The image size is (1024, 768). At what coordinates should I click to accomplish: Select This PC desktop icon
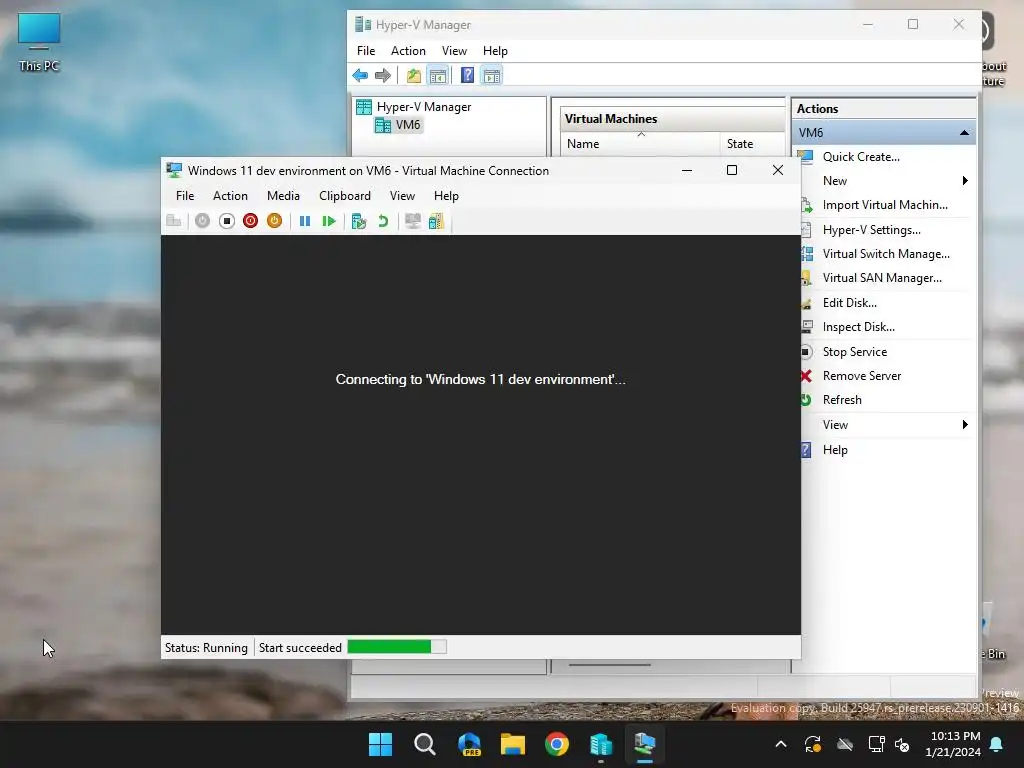click(39, 42)
